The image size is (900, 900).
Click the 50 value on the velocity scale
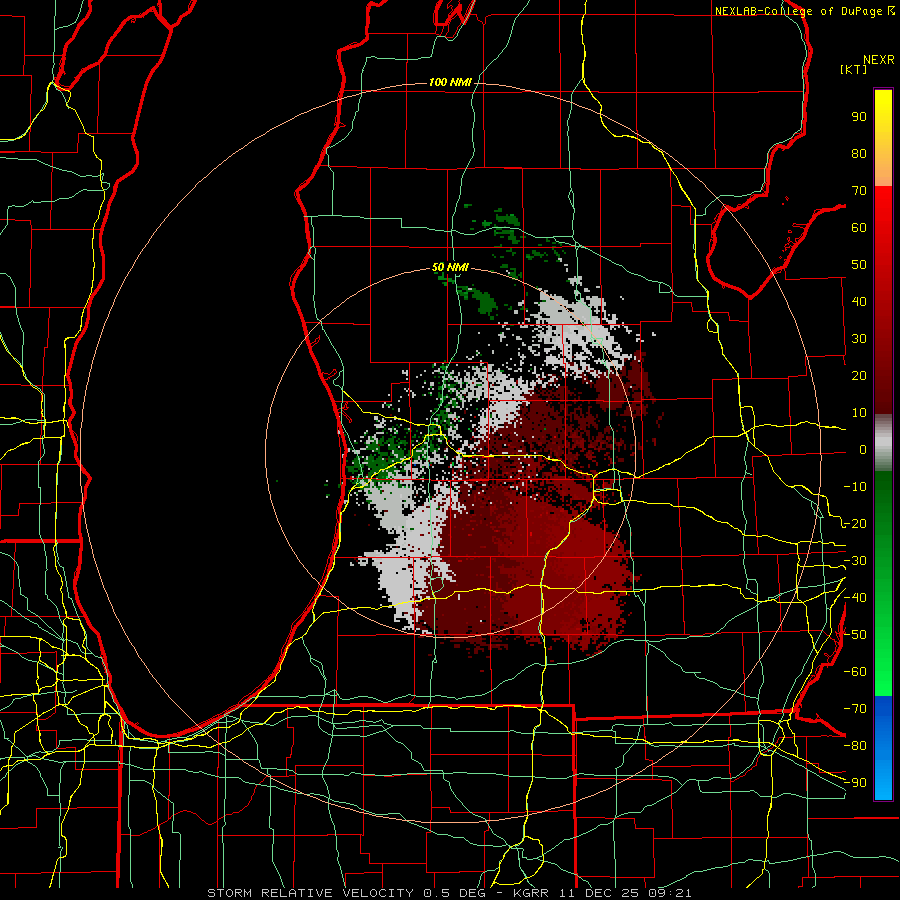859,265
